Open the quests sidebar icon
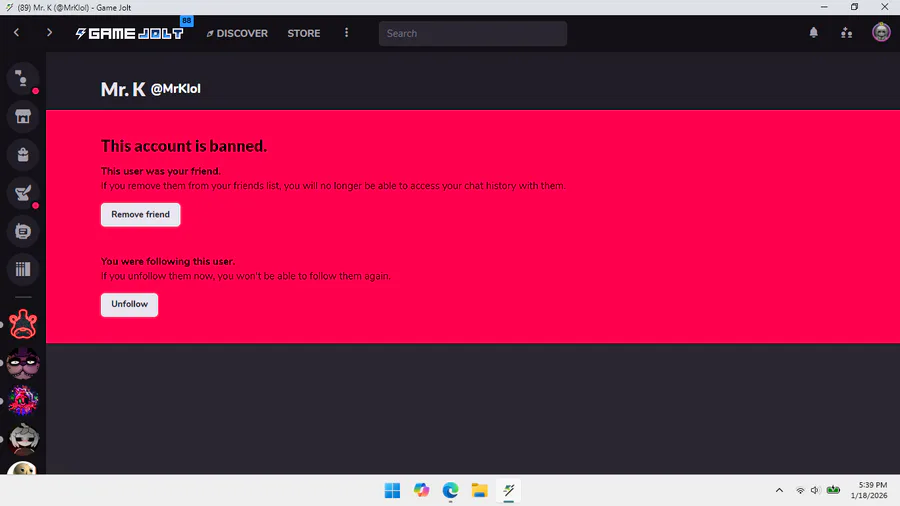The width and height of the screenshot is (900, 506). [x=23, y=193]
